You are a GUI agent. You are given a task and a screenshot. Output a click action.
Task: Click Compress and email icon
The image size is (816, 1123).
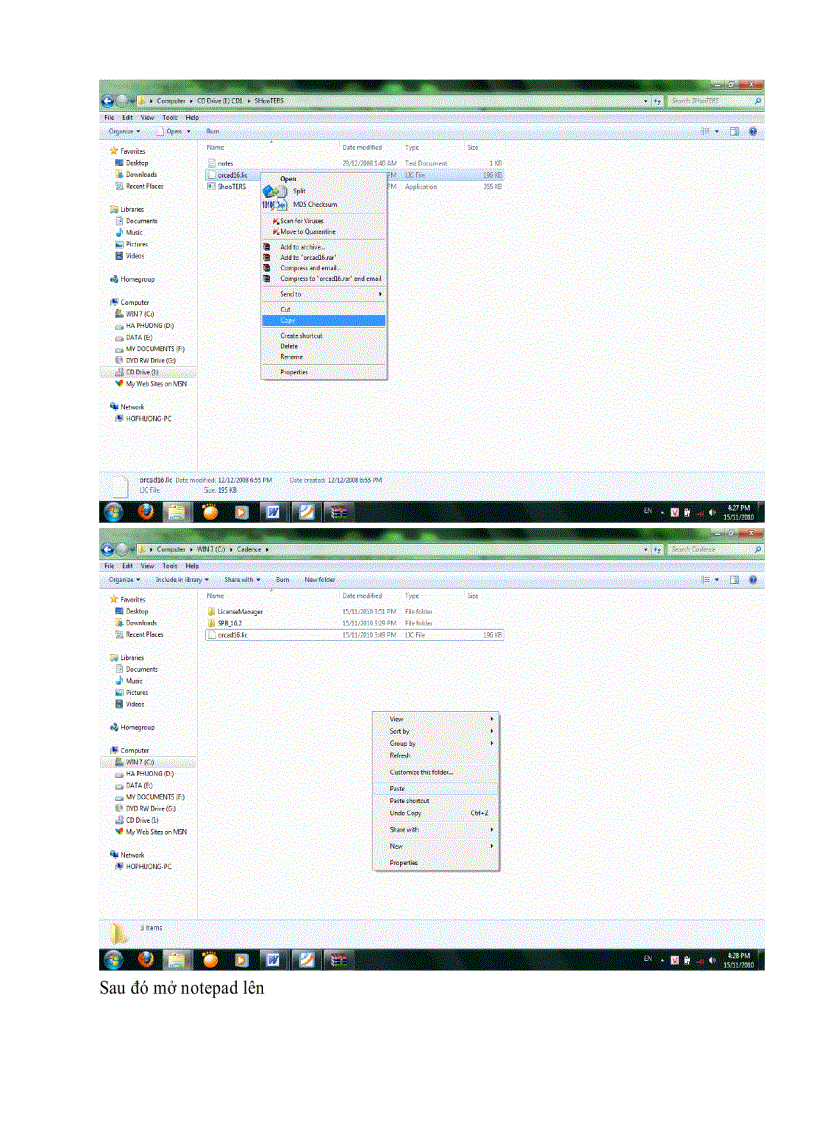(266, 268)
